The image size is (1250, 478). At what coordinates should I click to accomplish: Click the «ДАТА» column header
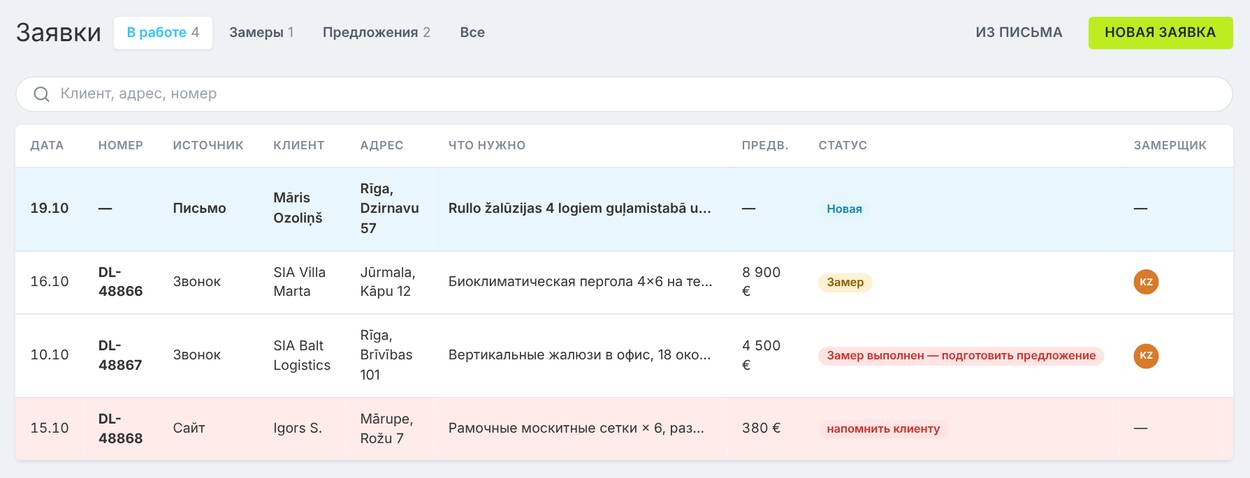tap(47, 145)
